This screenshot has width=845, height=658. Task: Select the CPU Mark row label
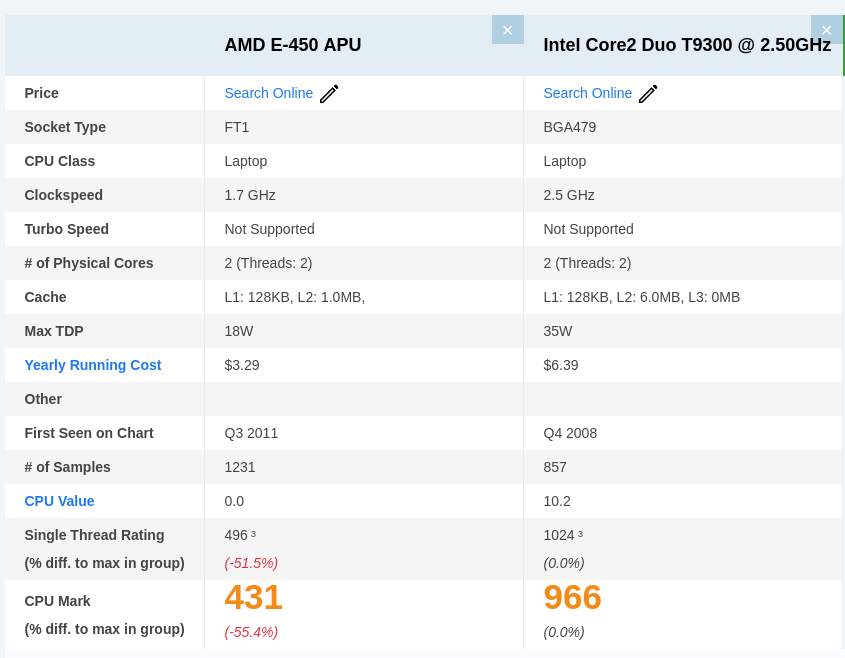pos(58,601)
